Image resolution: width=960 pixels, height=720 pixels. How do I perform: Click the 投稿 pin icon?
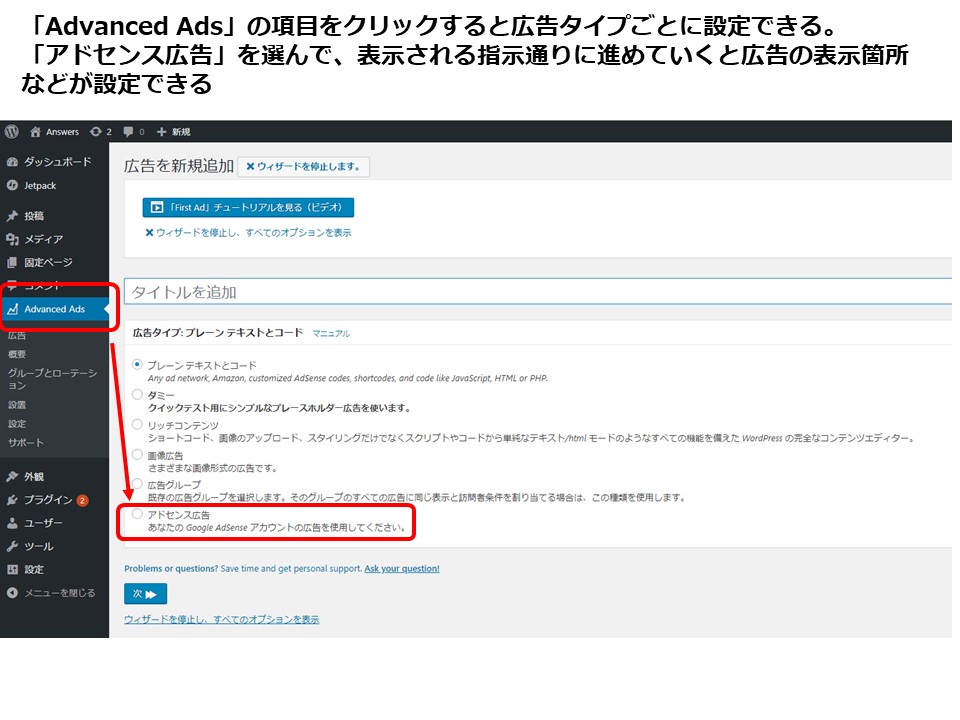[x=12, y=216]
